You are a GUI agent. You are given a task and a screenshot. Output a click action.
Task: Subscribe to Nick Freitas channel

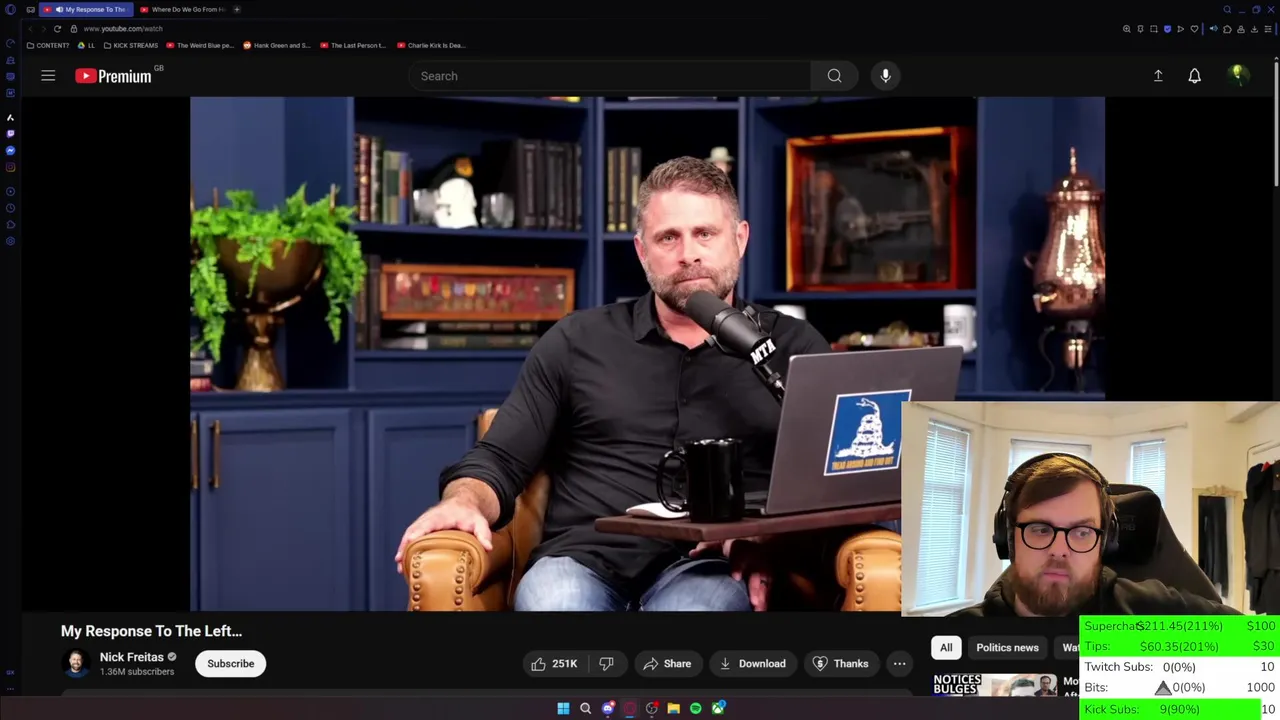pos(230,663)
